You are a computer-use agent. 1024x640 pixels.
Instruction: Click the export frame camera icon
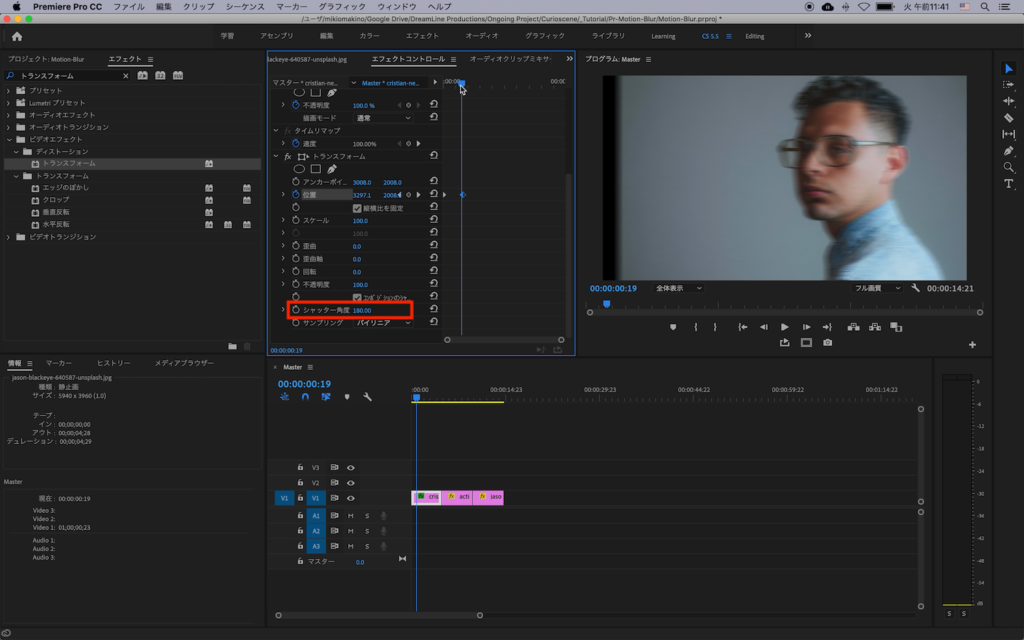coord(827,343)
